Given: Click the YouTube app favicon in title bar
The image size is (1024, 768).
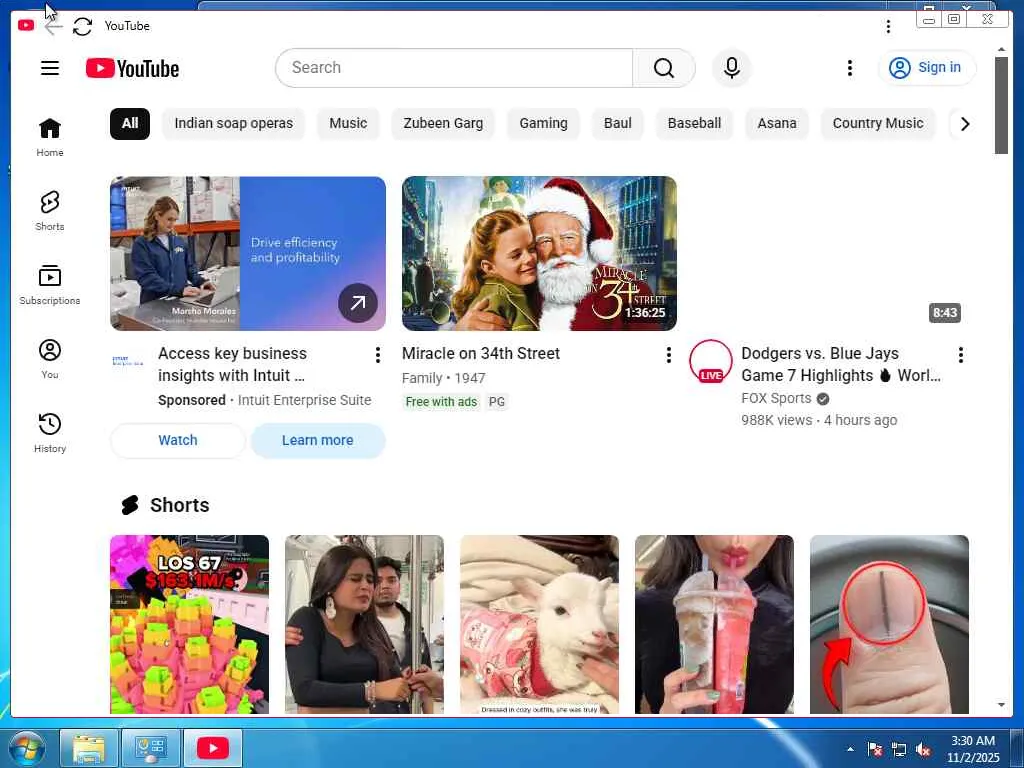Looking at the screenshot, I should coord(26,25).
